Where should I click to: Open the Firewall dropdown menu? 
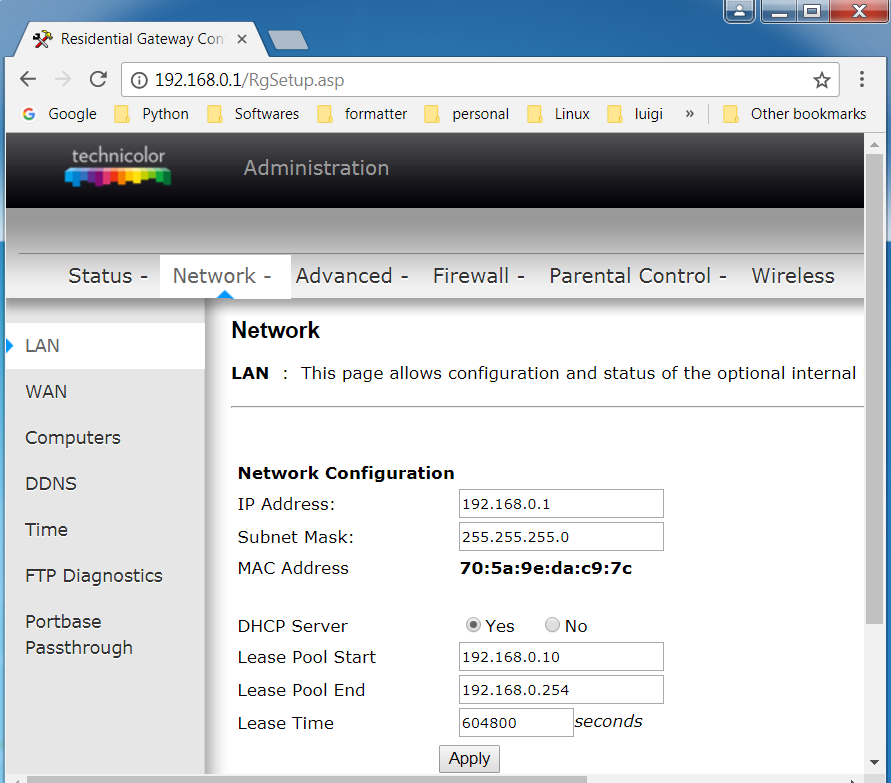471,276
